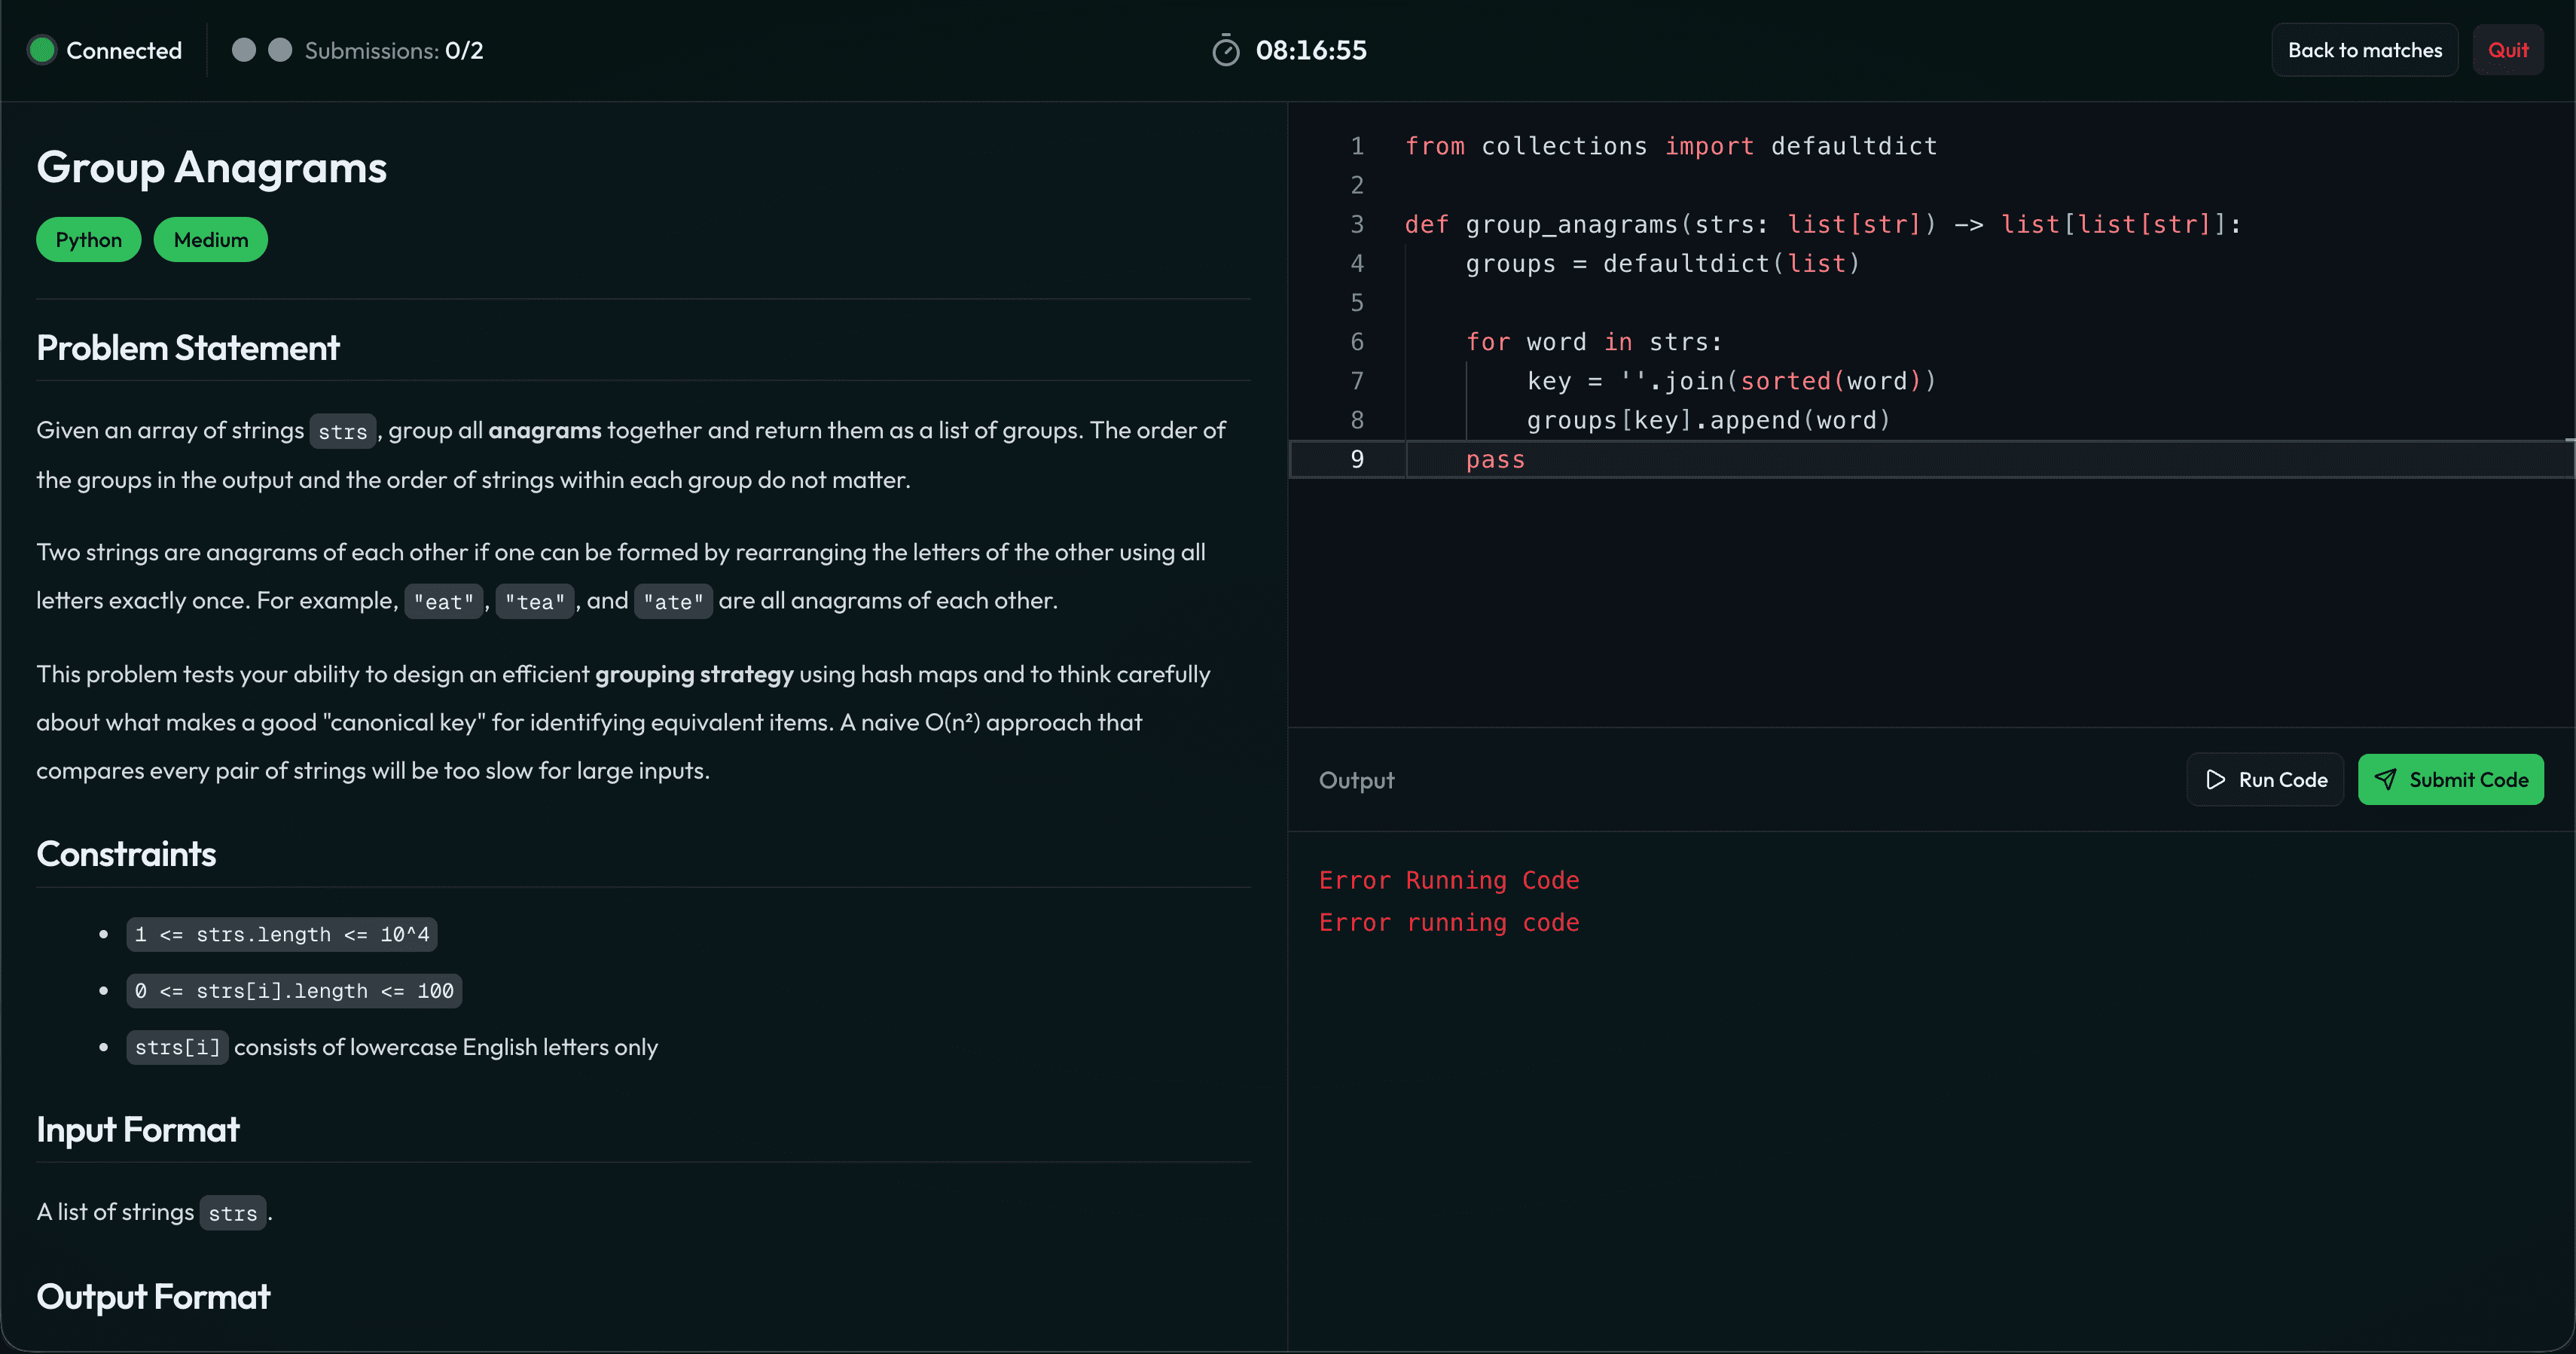Screen dimensions: 2576x1354
Task: Place cursor on 'for word in strs' line
Action: (x=1594, y=342)
